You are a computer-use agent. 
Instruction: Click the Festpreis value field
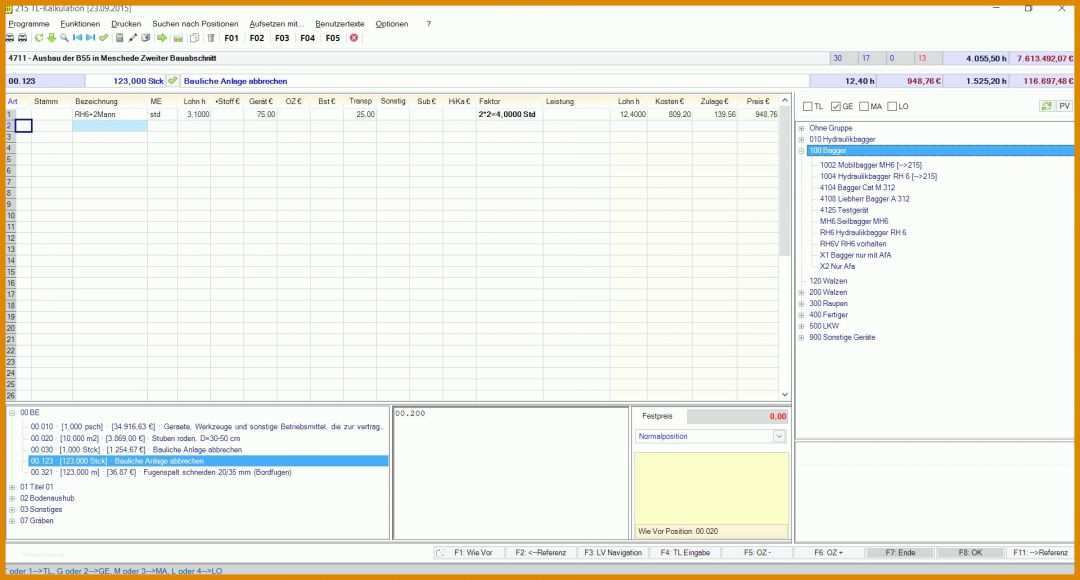click(737, 416)
